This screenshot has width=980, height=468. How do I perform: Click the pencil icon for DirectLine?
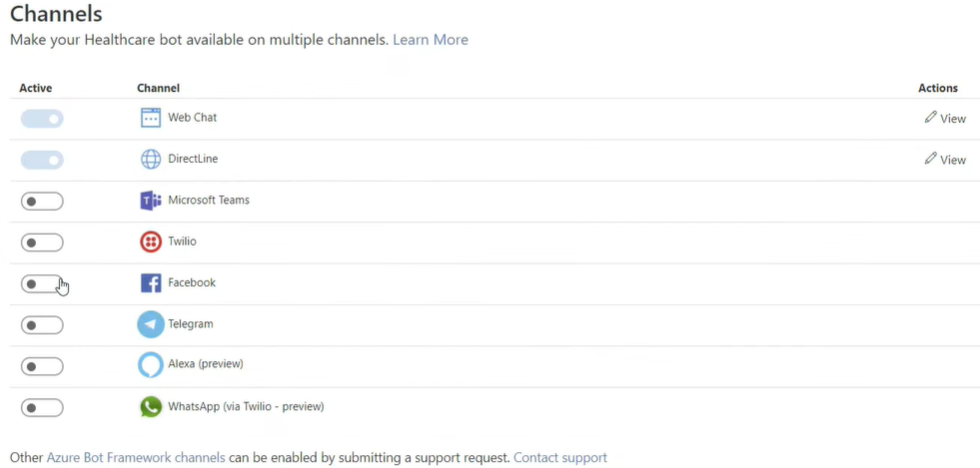pyautogui.click(x=931, y=159)
